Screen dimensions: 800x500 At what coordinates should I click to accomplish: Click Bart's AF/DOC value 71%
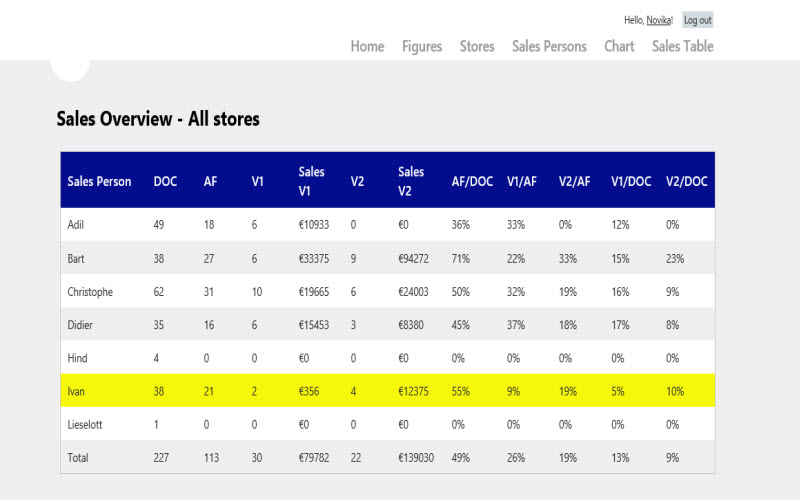click(460, 259)
